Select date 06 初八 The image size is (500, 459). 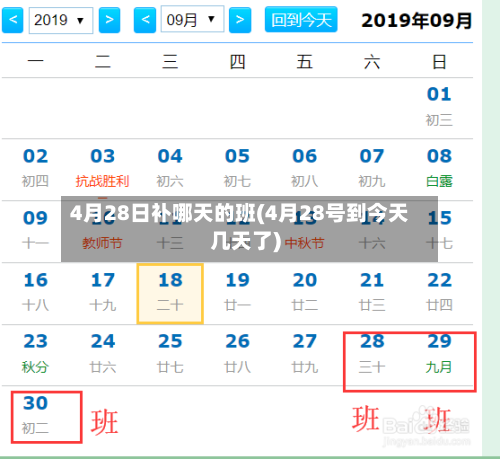click(x=305, y=169)
